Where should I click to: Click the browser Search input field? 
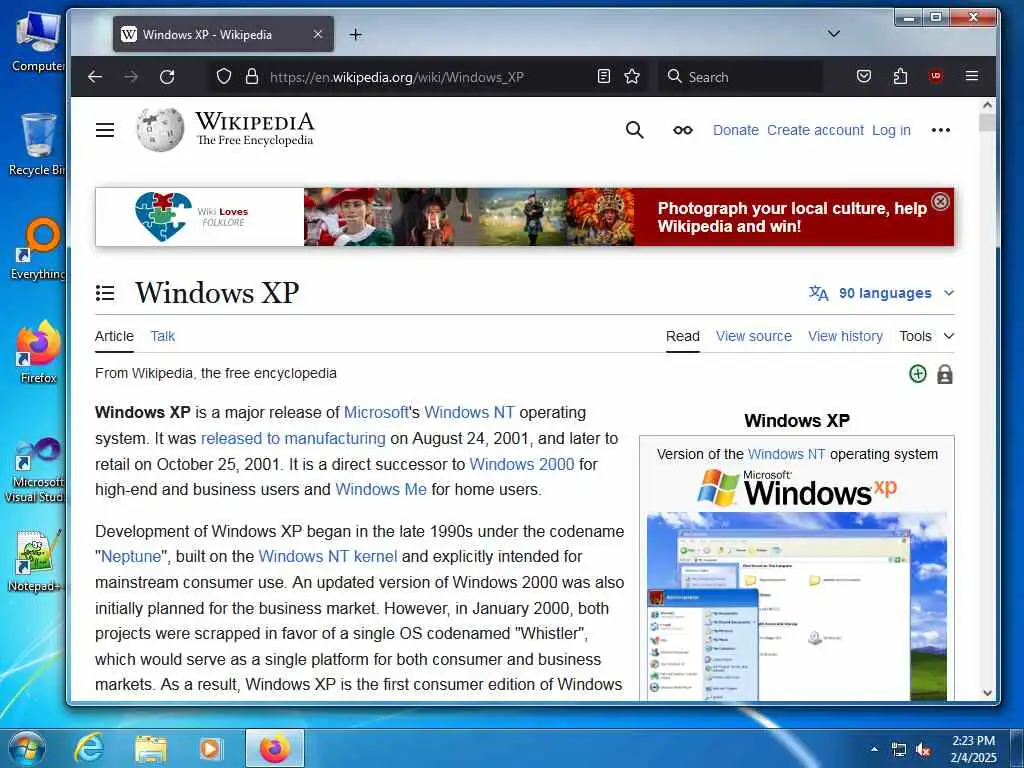point(740,77)
